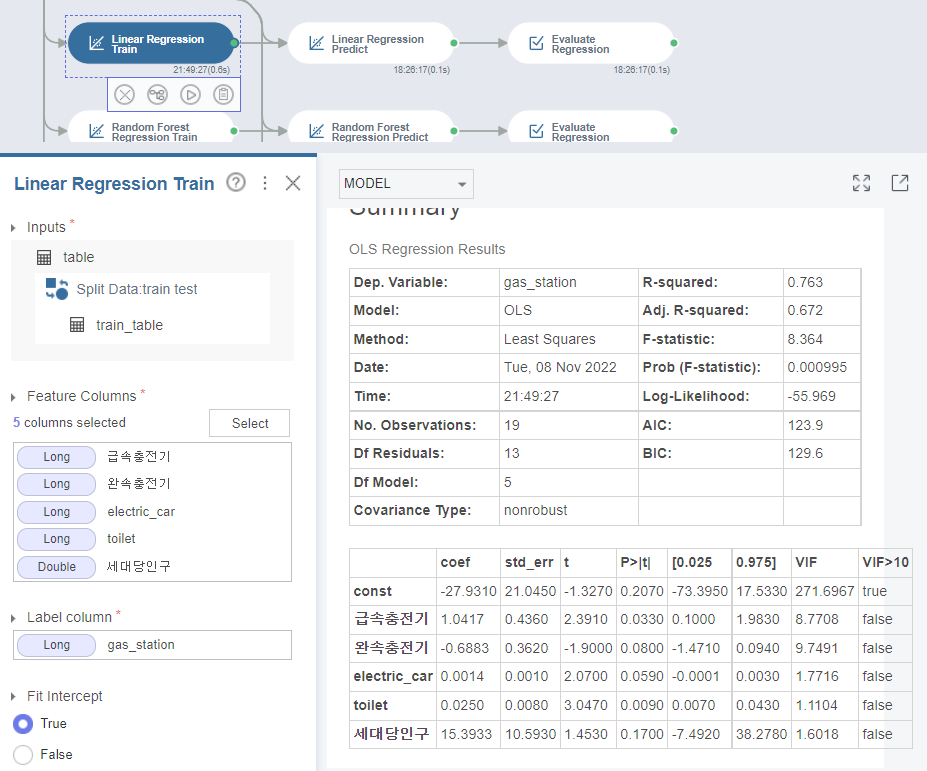Click the table icon under Inputs
The height and width of the screenshot is (771, 927).
(44, 257)
